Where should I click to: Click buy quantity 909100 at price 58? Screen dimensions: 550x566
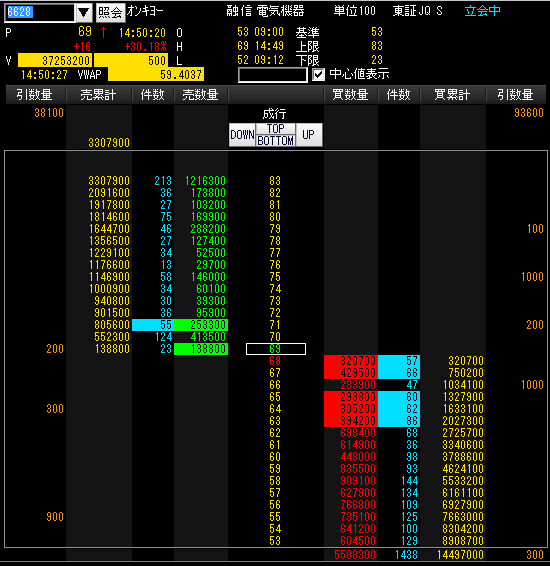click(358, 481)
